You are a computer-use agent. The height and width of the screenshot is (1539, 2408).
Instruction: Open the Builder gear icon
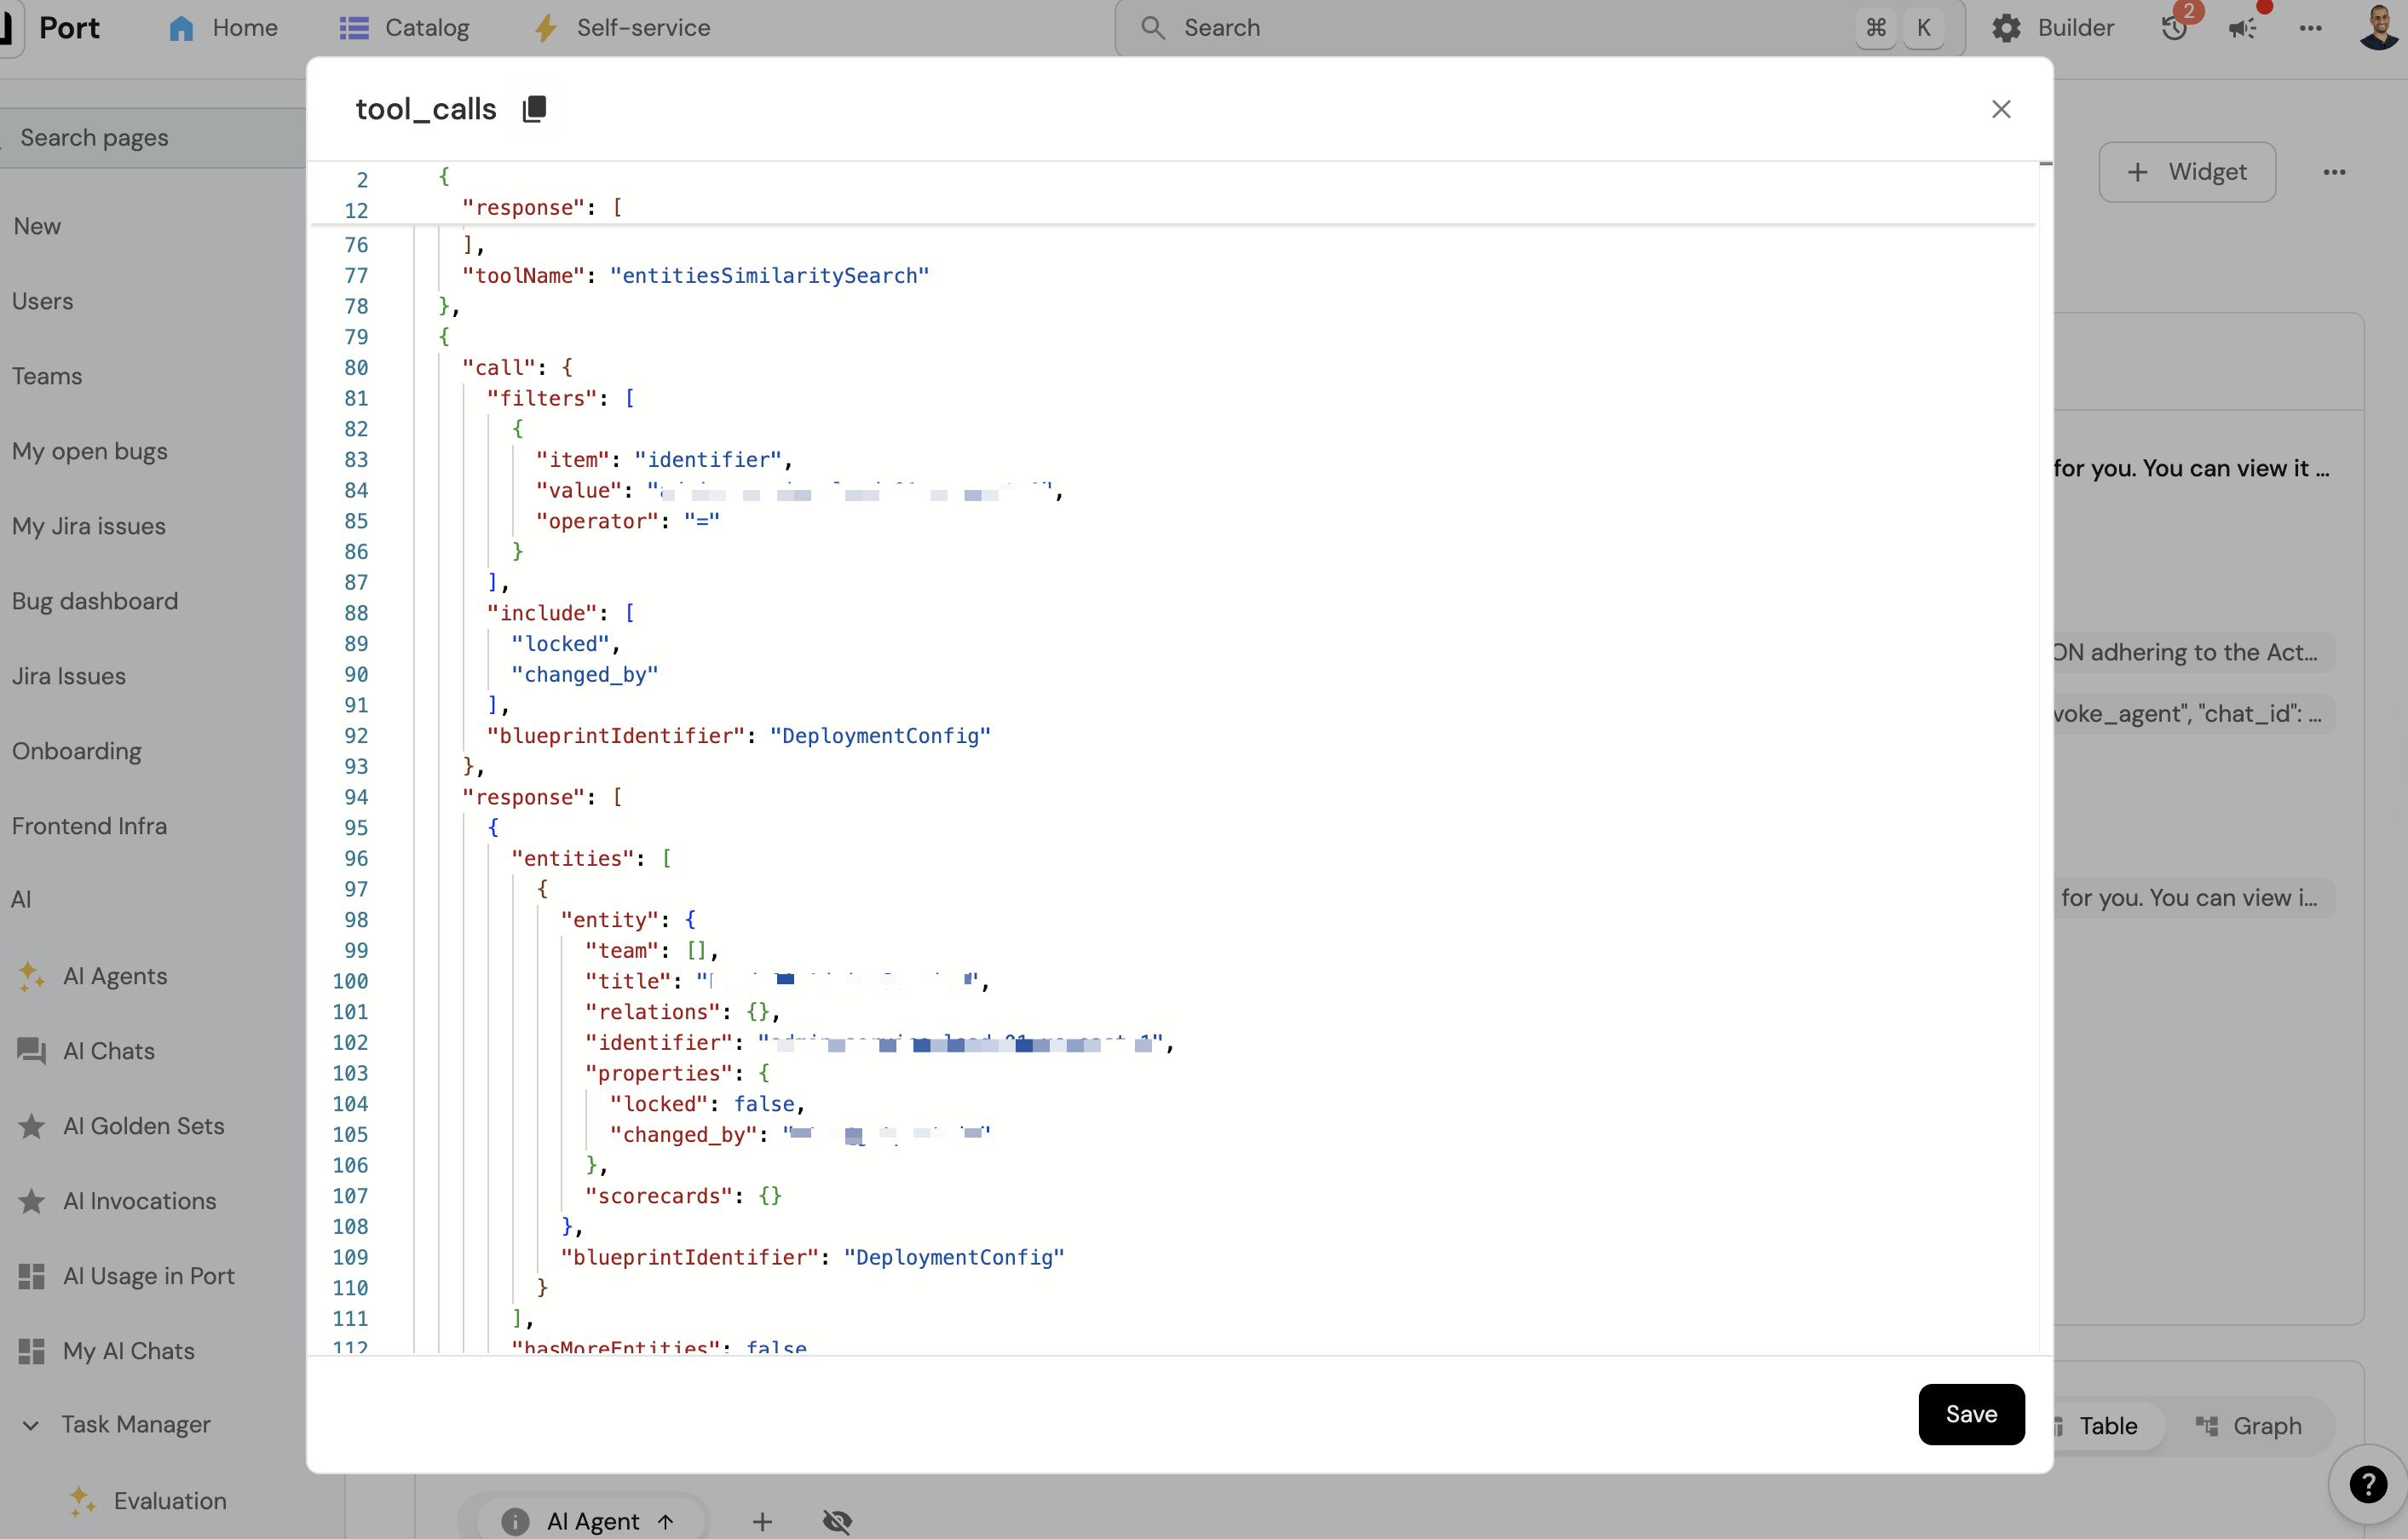[2006, 28]
